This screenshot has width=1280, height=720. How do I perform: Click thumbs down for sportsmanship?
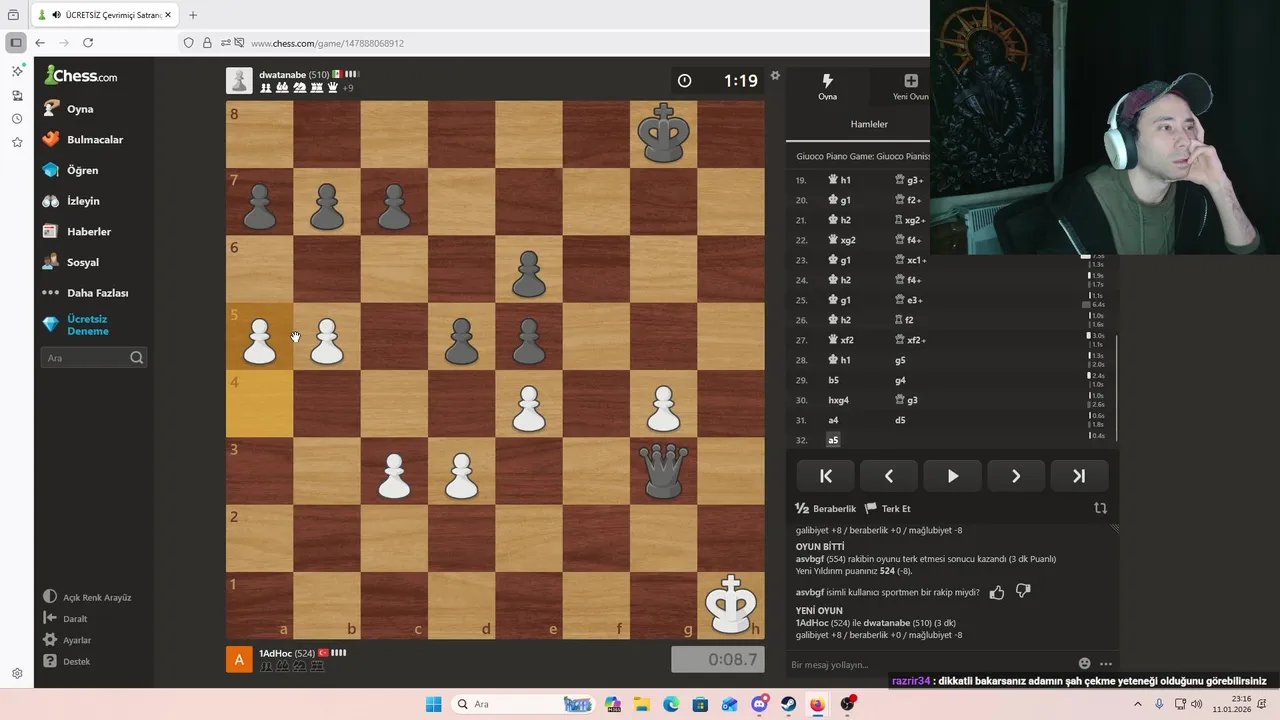coord(1023,592)
